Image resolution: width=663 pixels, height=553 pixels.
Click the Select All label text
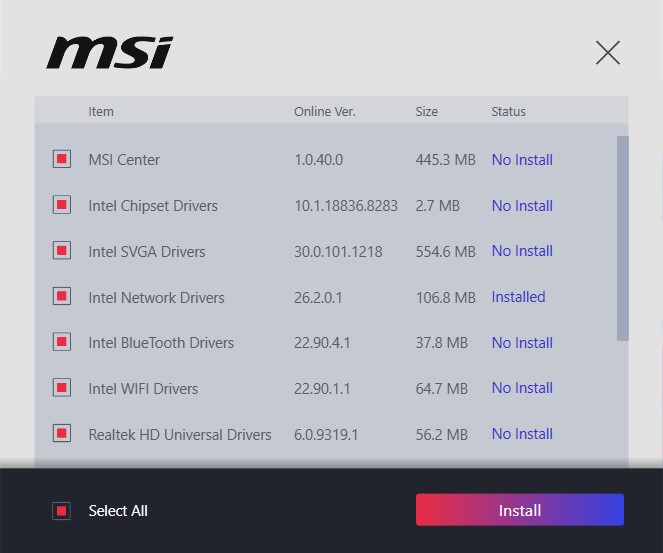[118, 511]
